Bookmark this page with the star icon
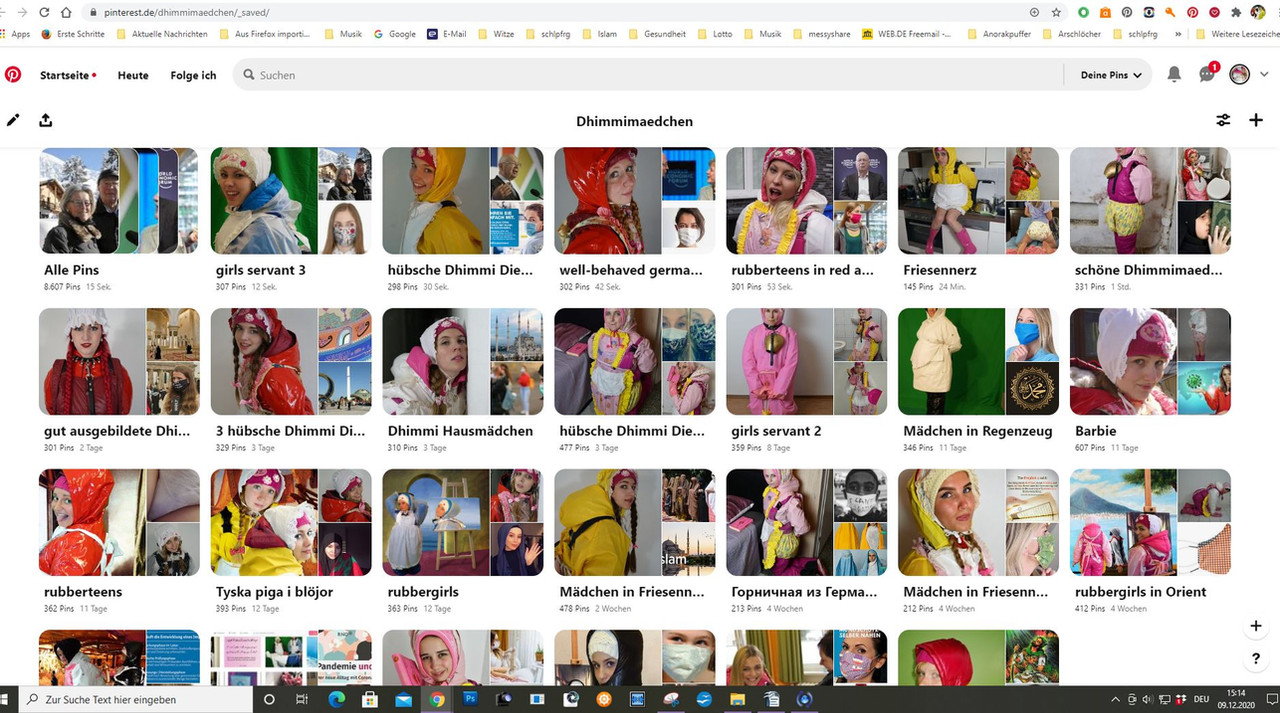Image resolution: width=1280 pixels, height=713 pixels. (x=1056, y=13)
